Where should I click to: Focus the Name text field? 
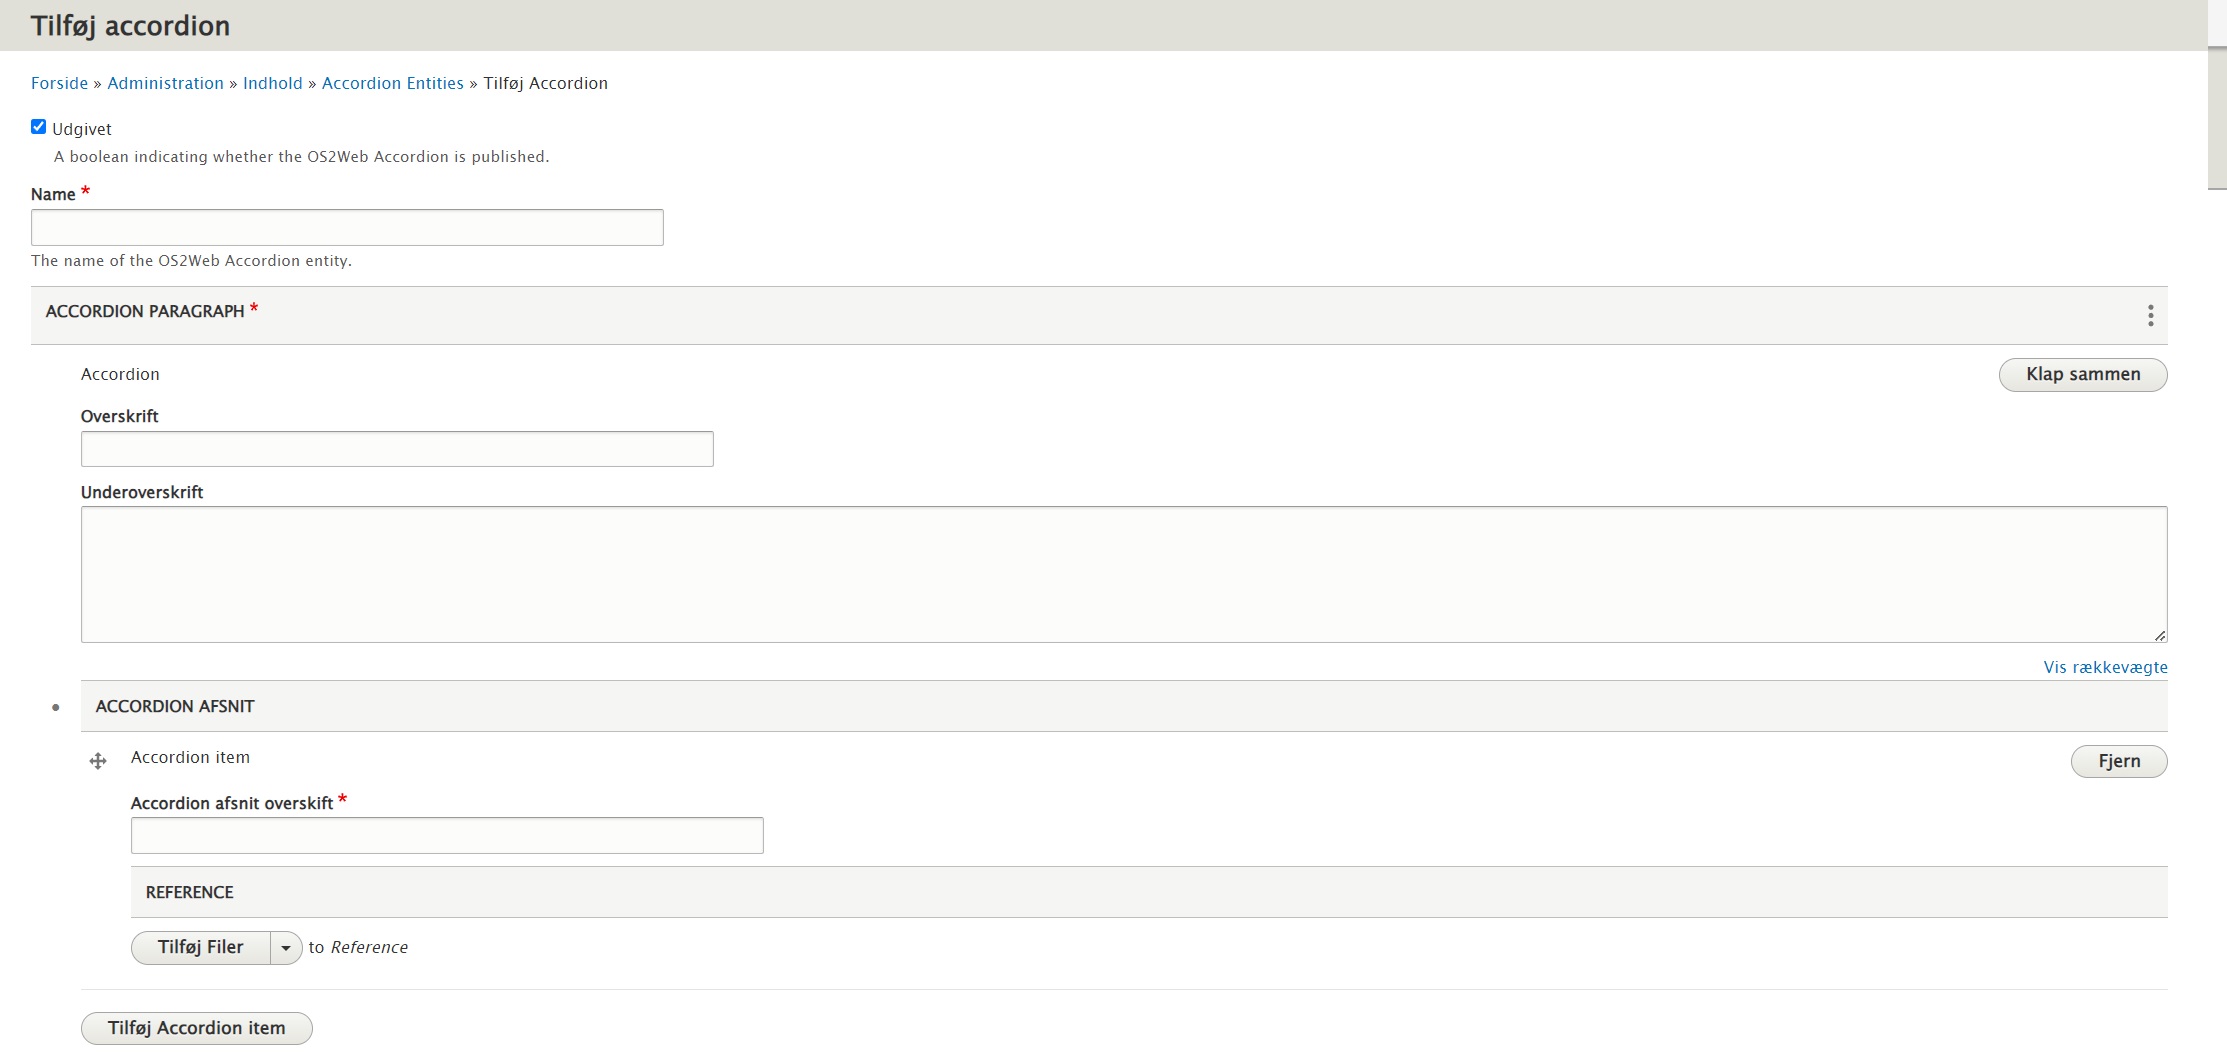(347, 228)
